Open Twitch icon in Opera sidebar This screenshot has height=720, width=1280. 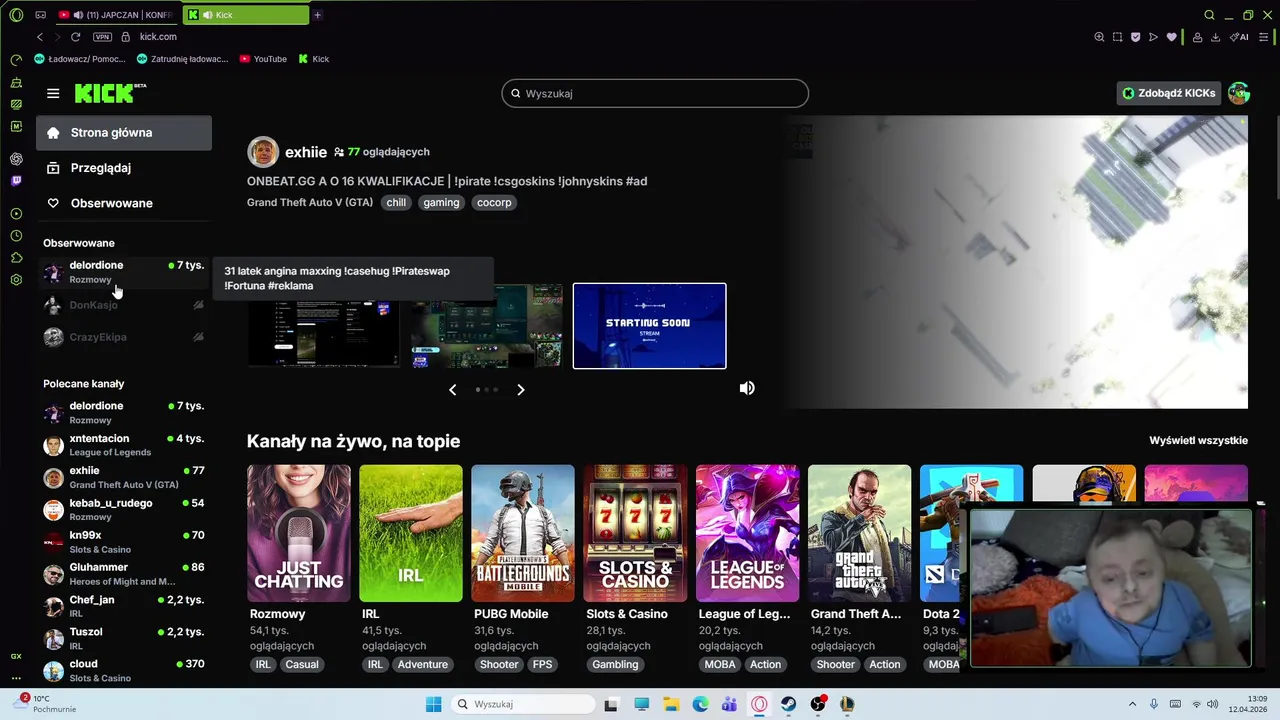coord(16,181)
